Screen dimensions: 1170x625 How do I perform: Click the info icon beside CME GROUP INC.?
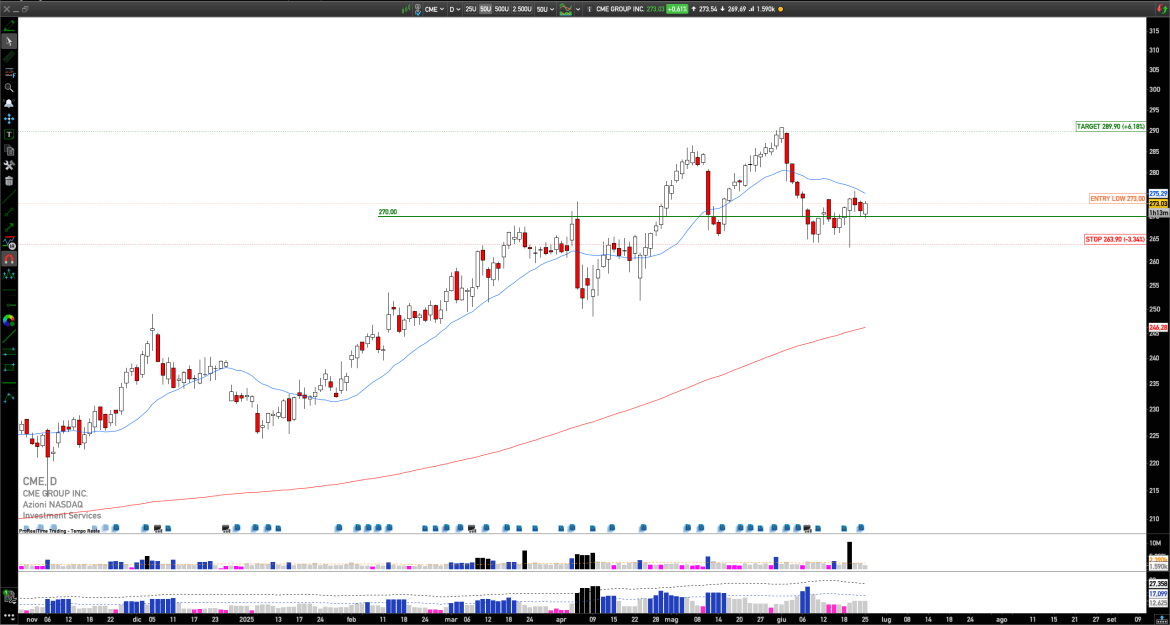pos(589,9)
